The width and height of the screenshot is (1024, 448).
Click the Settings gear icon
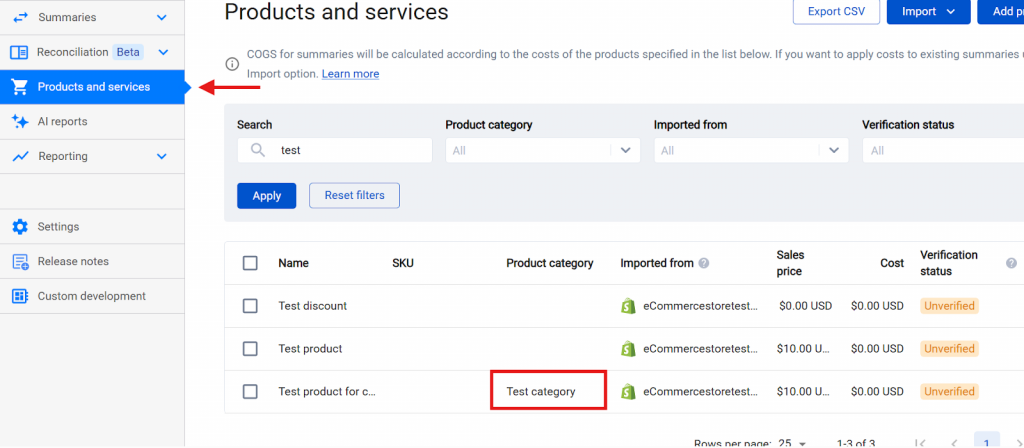pyautogui.click(x=20, y=227)
